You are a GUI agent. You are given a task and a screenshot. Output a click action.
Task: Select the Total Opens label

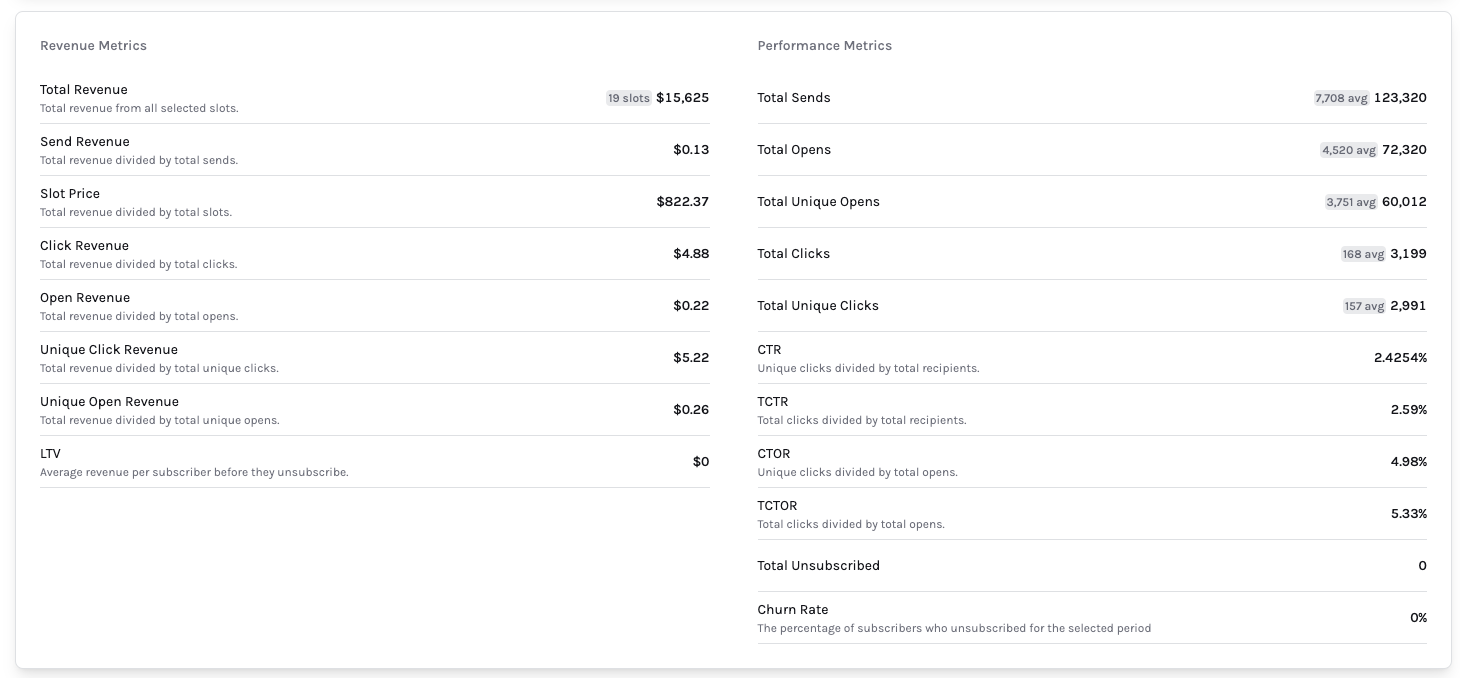794,150
